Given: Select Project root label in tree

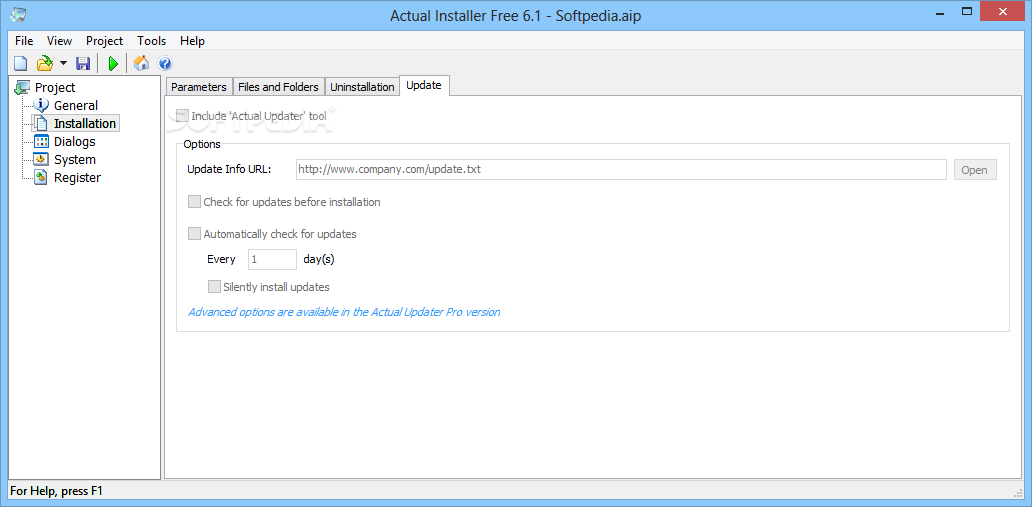Looking at the screenshot, I should [x=55, y=87].
